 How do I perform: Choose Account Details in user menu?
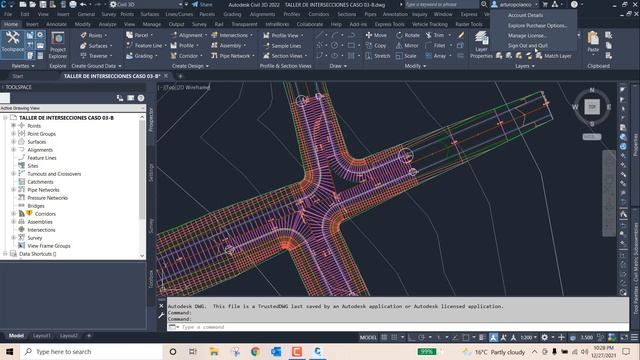(525, 15)
